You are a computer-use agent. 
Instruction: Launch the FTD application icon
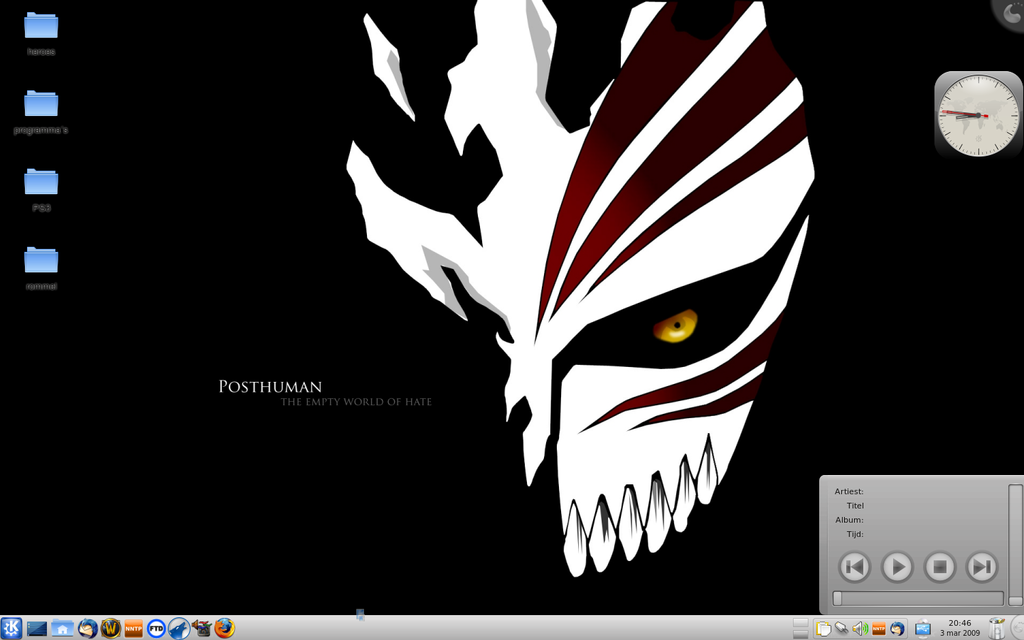[x=156, y=628]
